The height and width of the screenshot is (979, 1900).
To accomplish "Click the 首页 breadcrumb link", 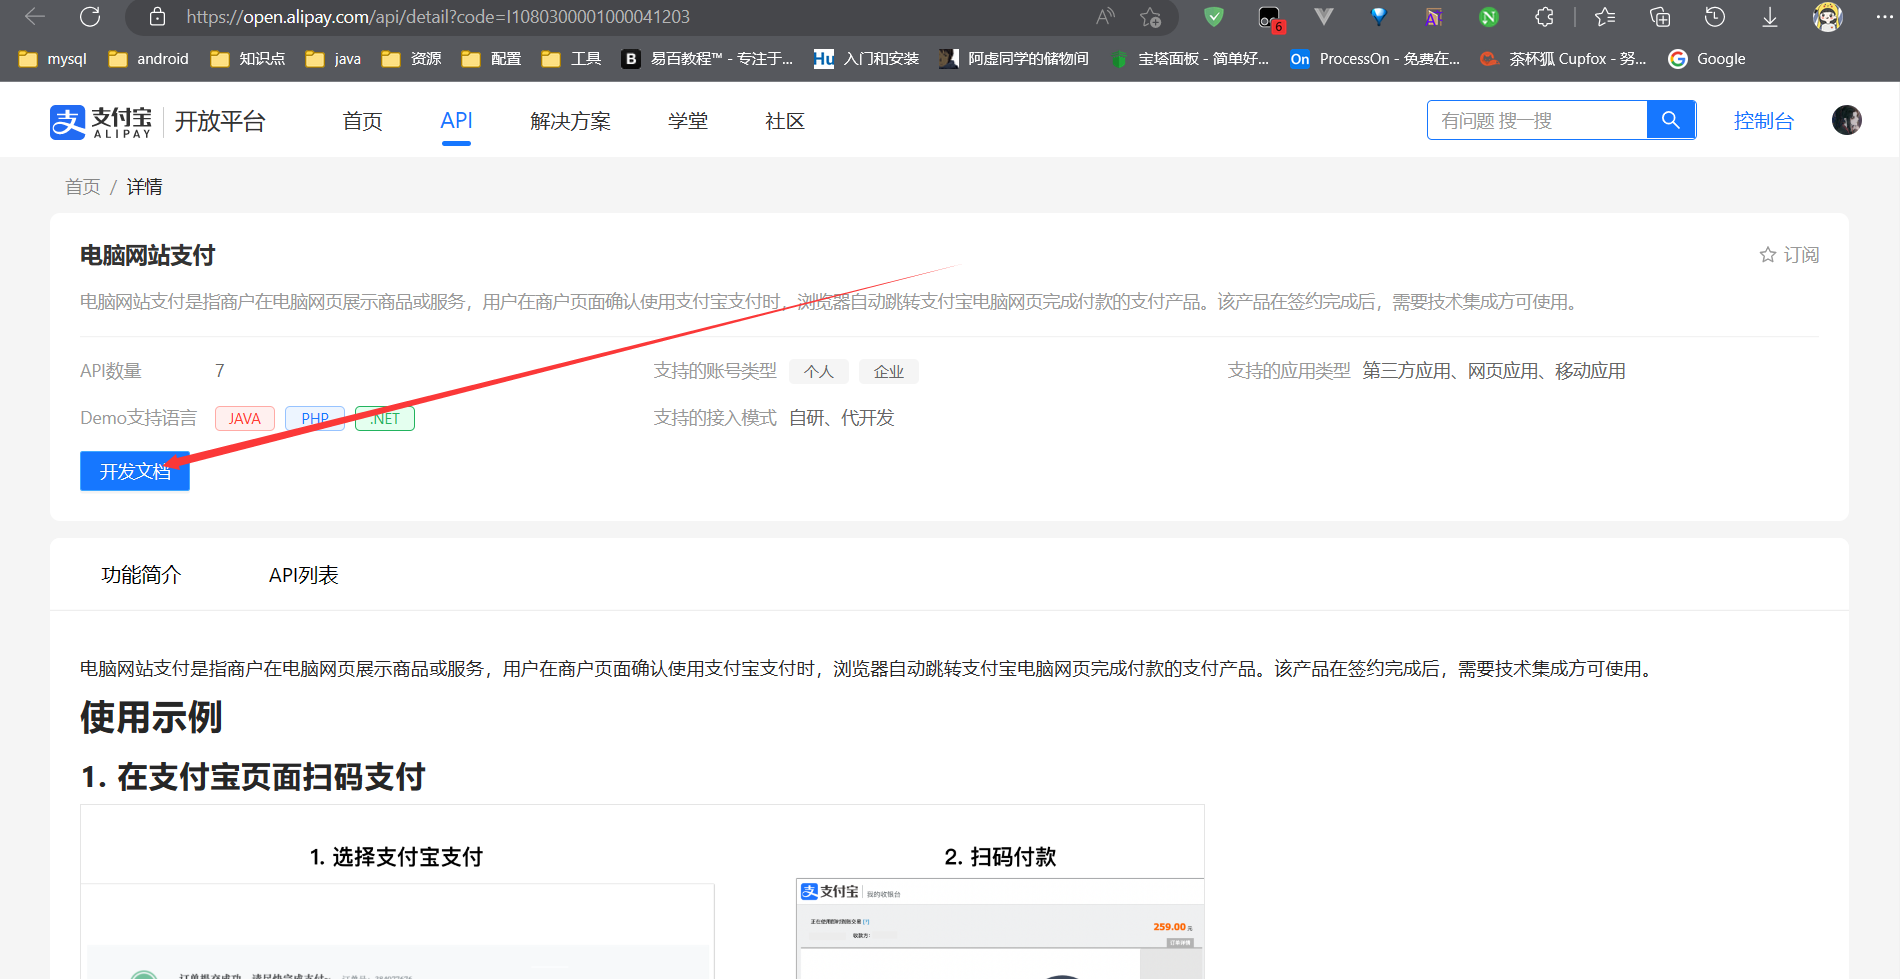I will pos(83,187).
